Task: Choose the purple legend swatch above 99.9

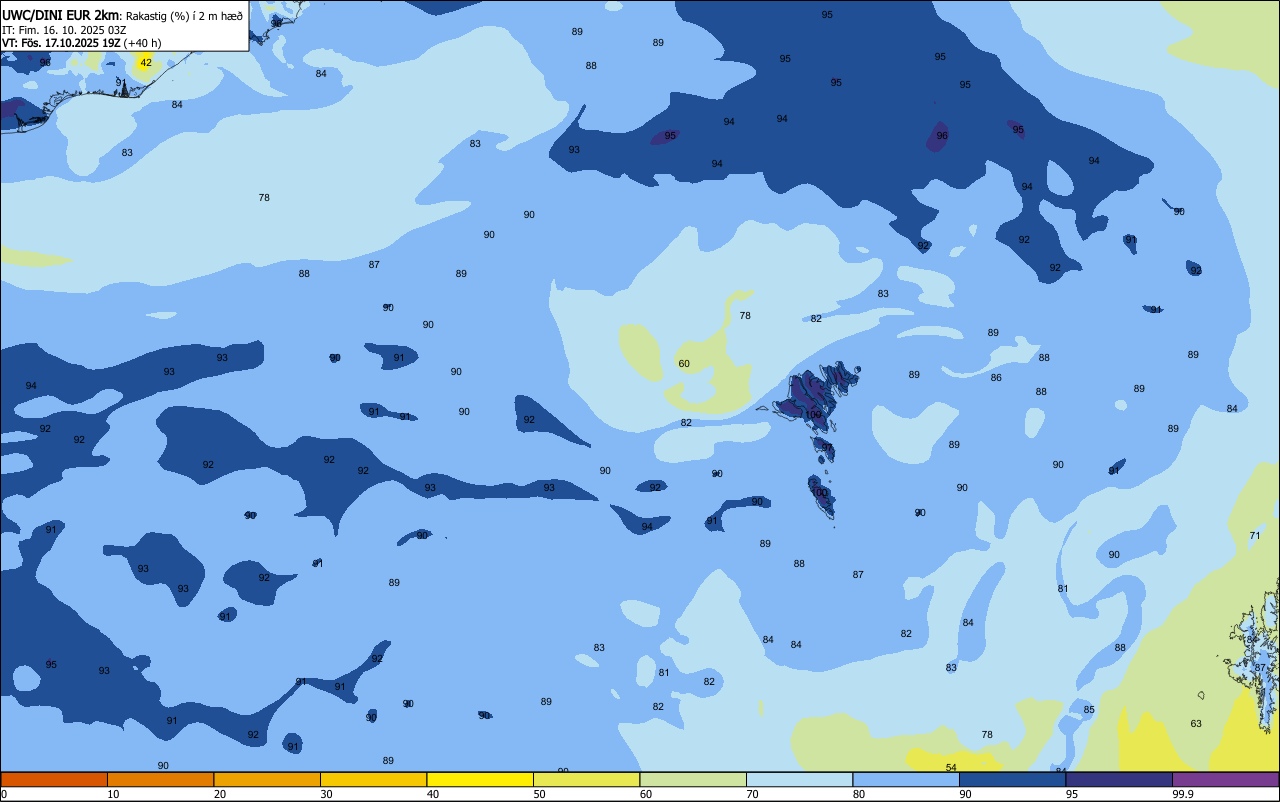Action: 1225,779
